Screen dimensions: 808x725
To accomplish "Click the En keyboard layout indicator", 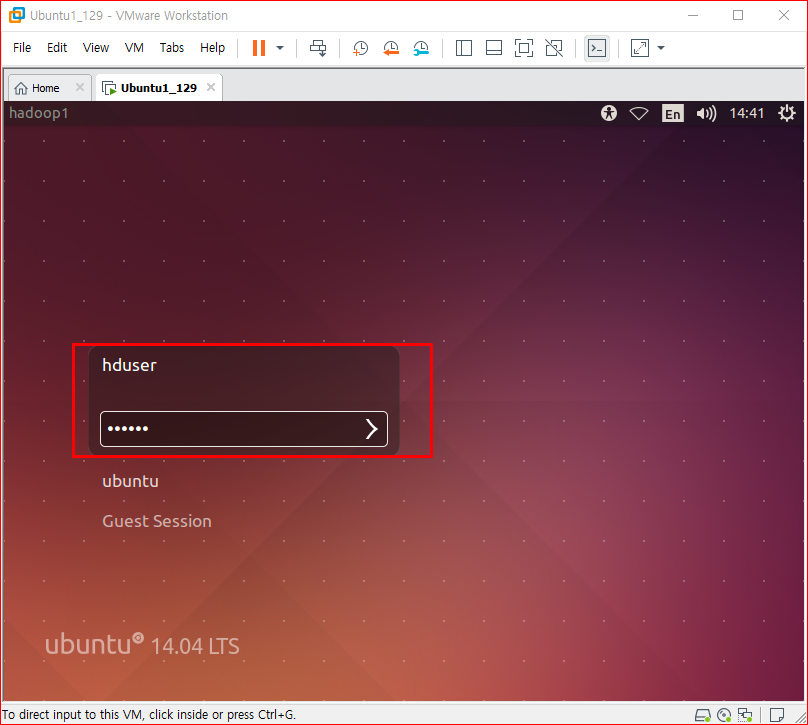I will pyautogui.click(x=672, y=113).
